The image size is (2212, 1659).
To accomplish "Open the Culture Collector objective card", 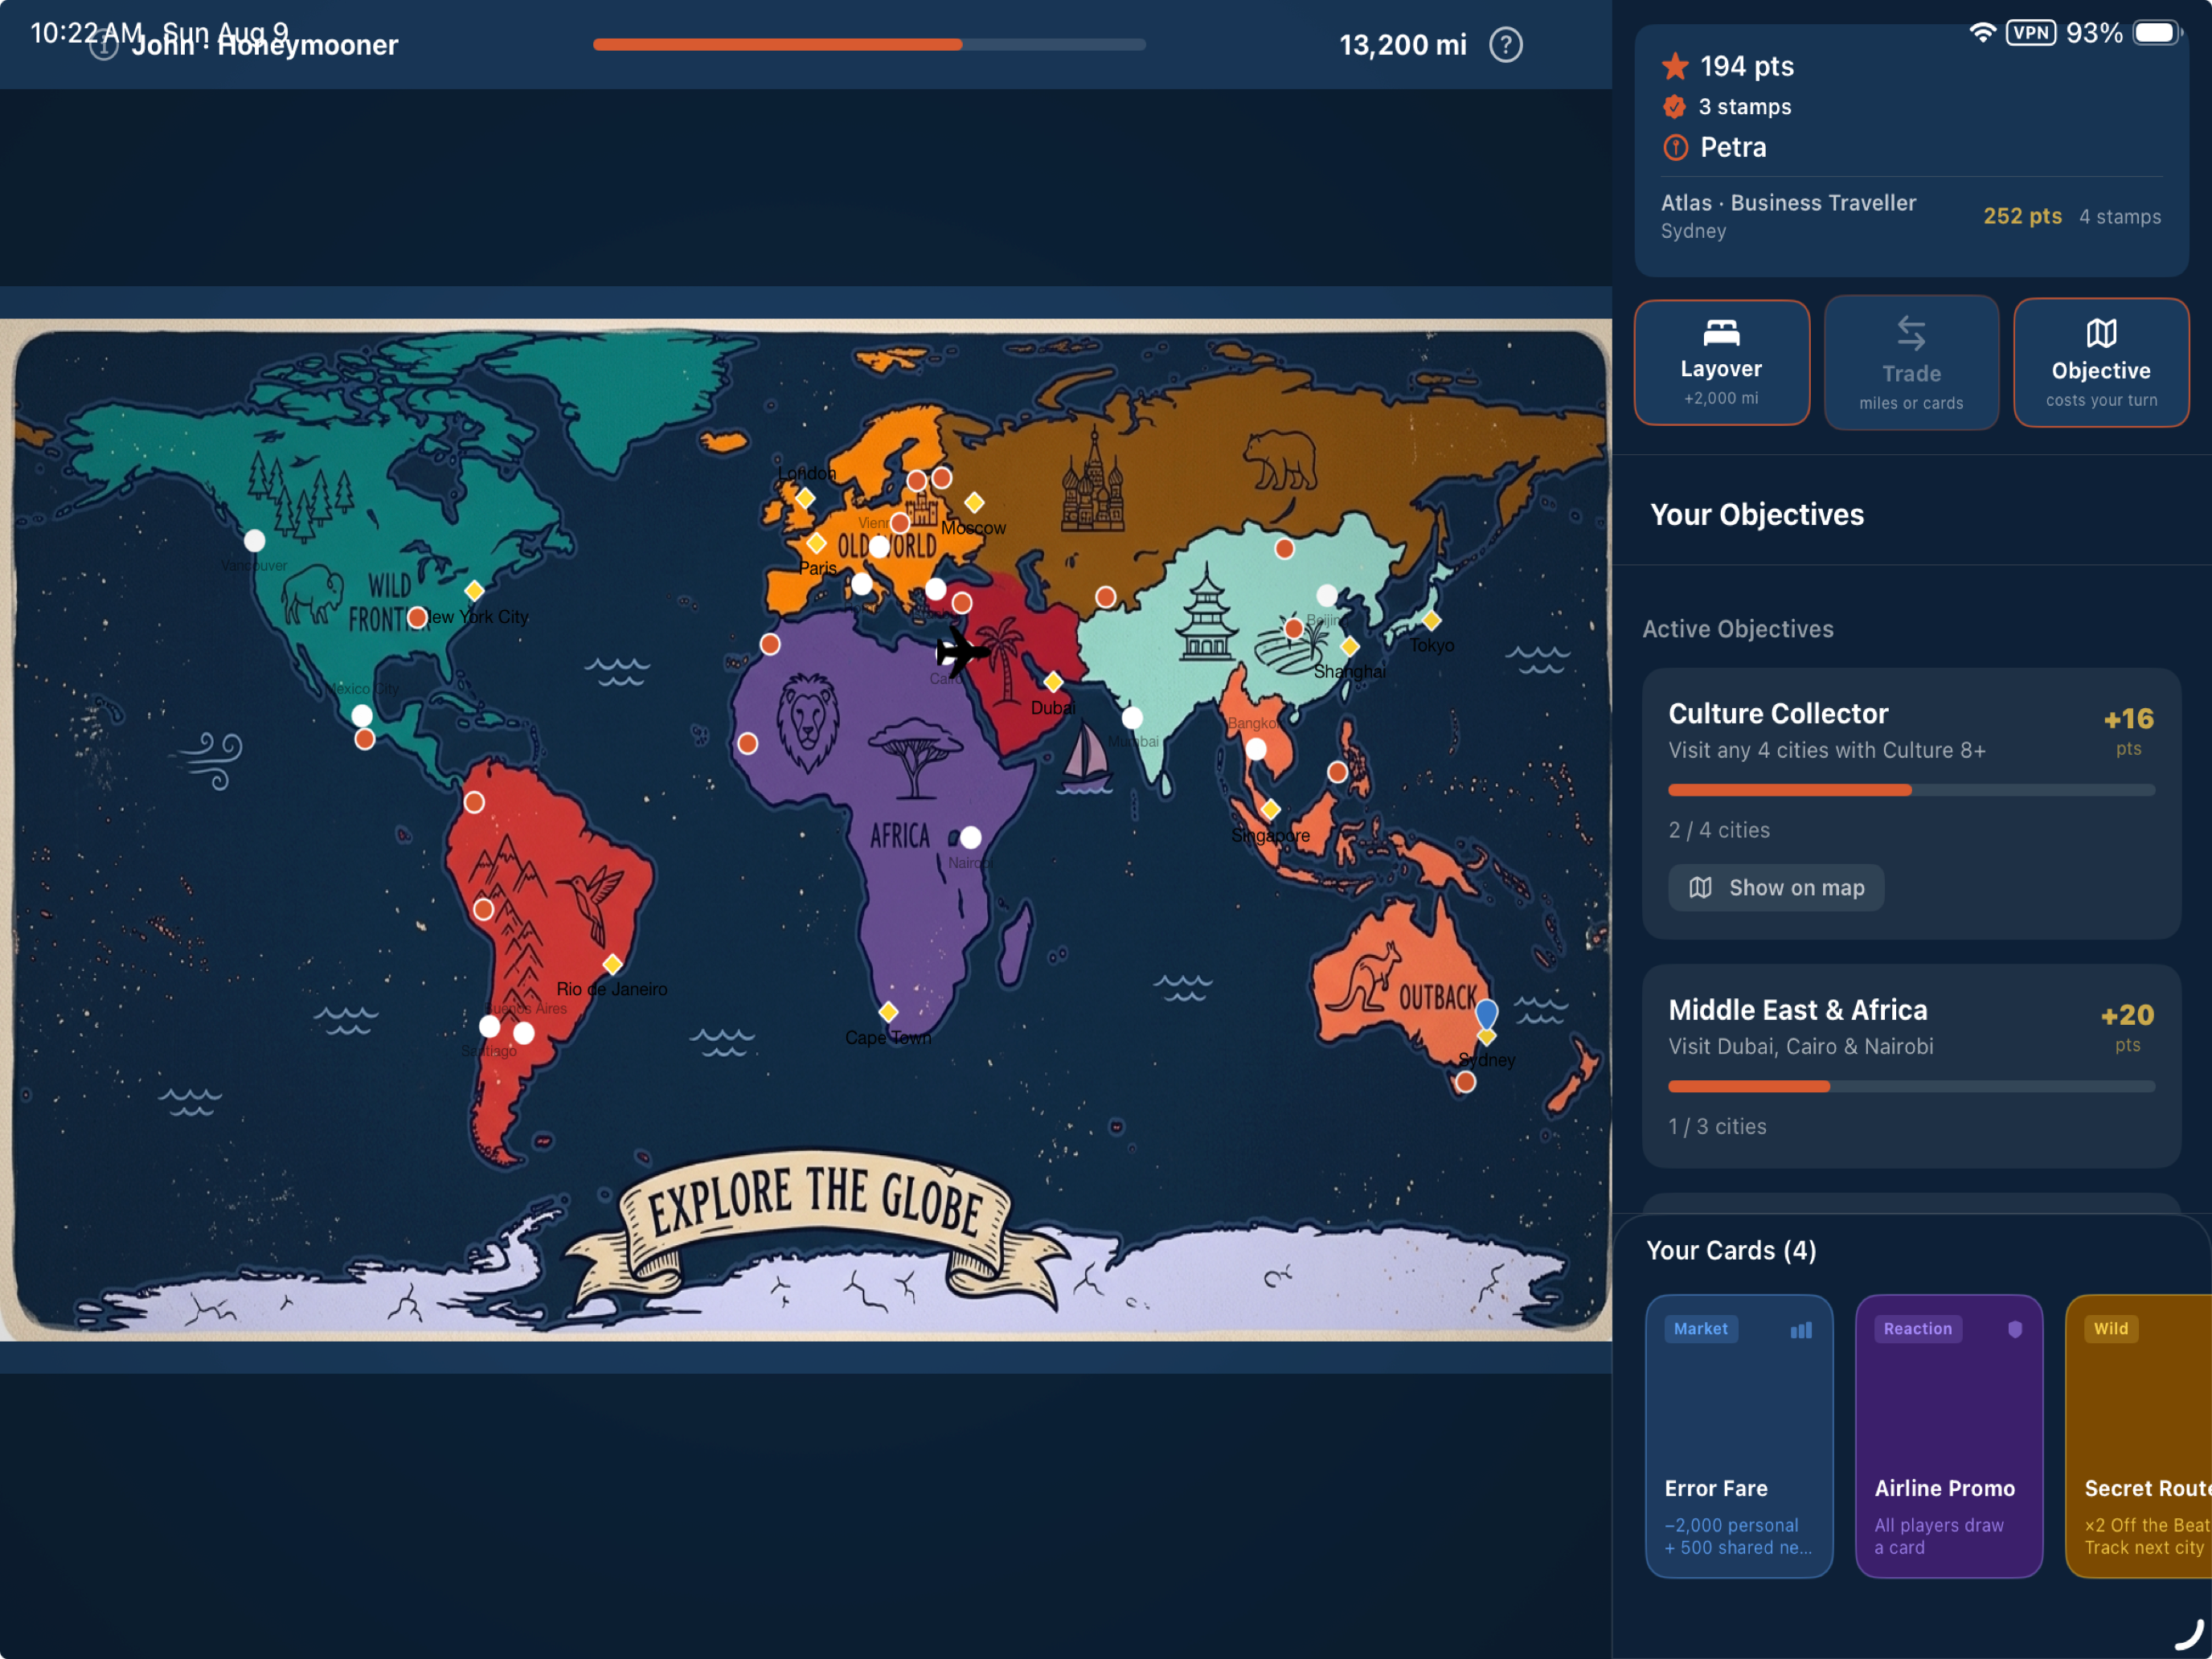I will pos(1911,803).
